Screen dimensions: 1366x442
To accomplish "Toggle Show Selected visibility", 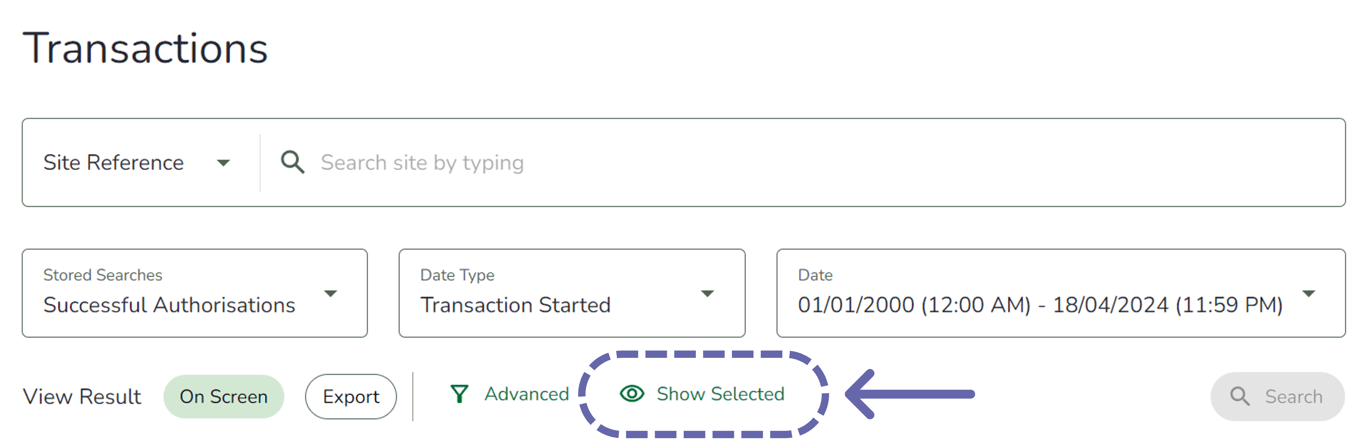I will (703, 394).
